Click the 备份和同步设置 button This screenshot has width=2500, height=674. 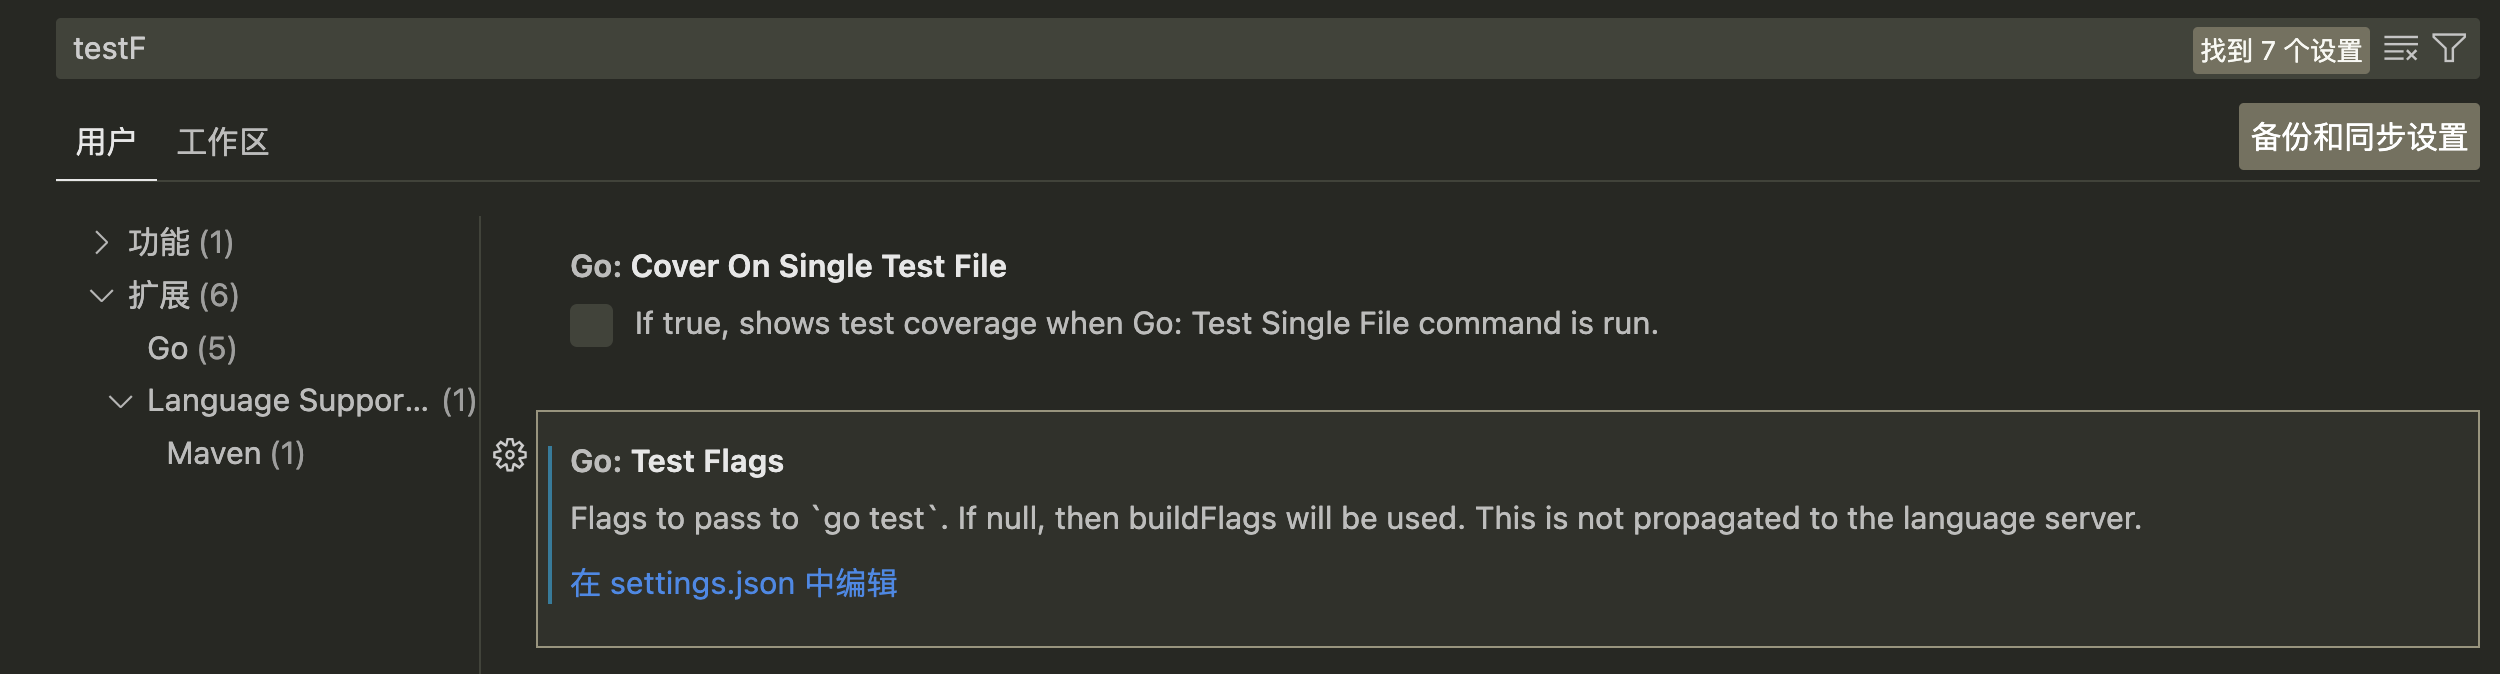tap(2358, 135)
